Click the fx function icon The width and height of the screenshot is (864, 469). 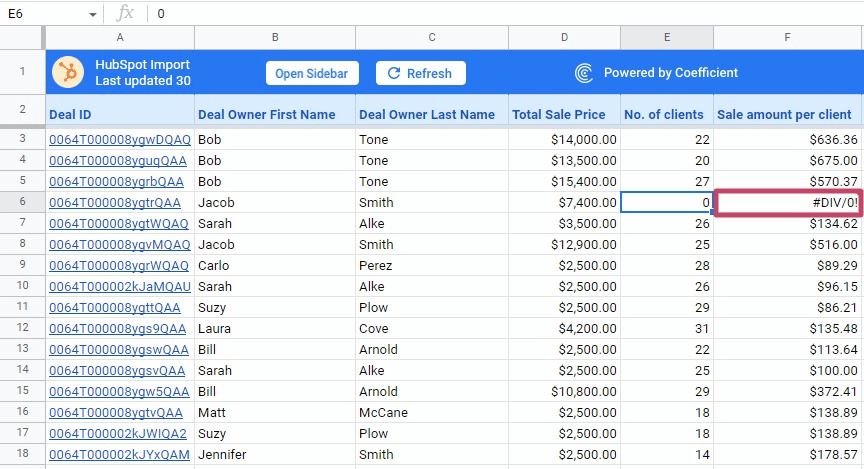(125, 13)
